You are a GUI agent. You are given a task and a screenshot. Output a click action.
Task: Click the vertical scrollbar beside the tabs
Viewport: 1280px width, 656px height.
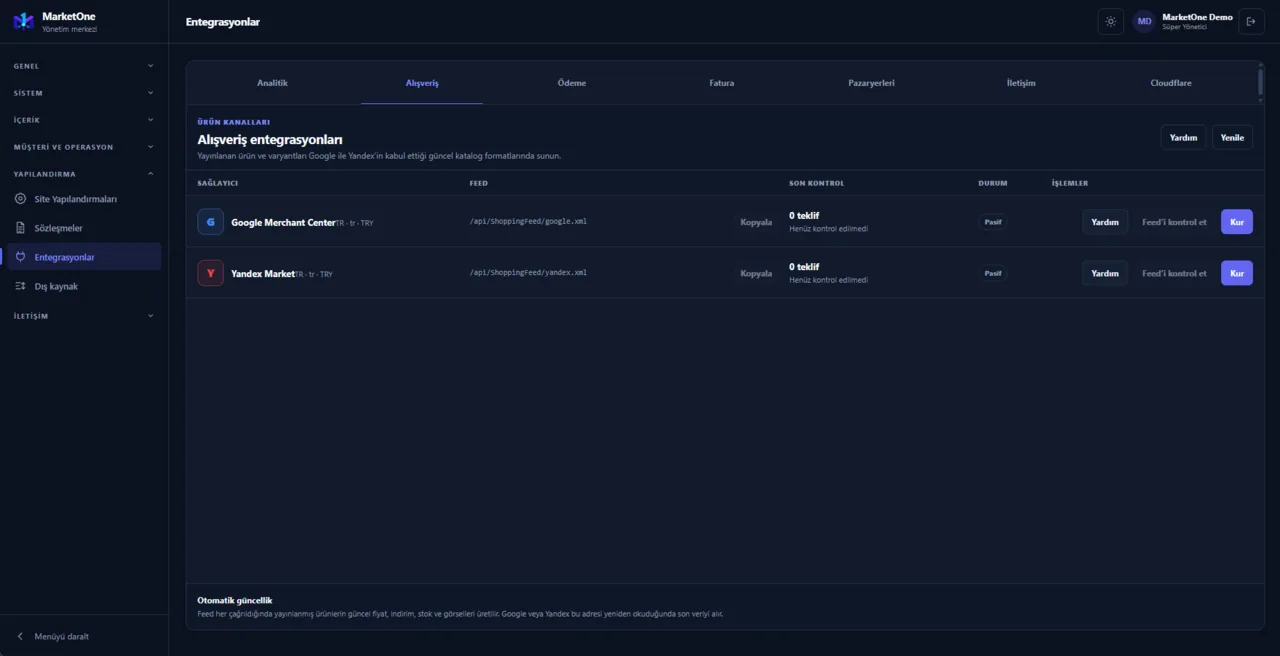1260,83
